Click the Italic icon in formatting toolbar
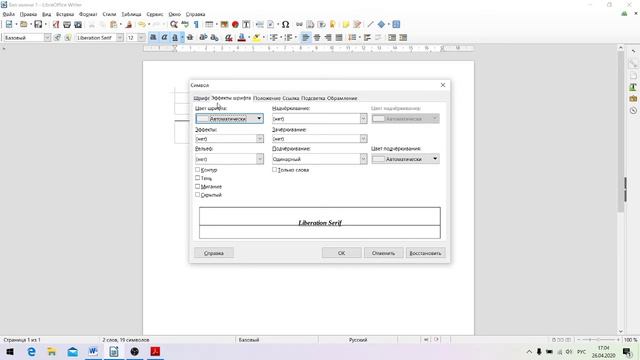The width and height of the screenshot is (640, 360). coord(164,38)
